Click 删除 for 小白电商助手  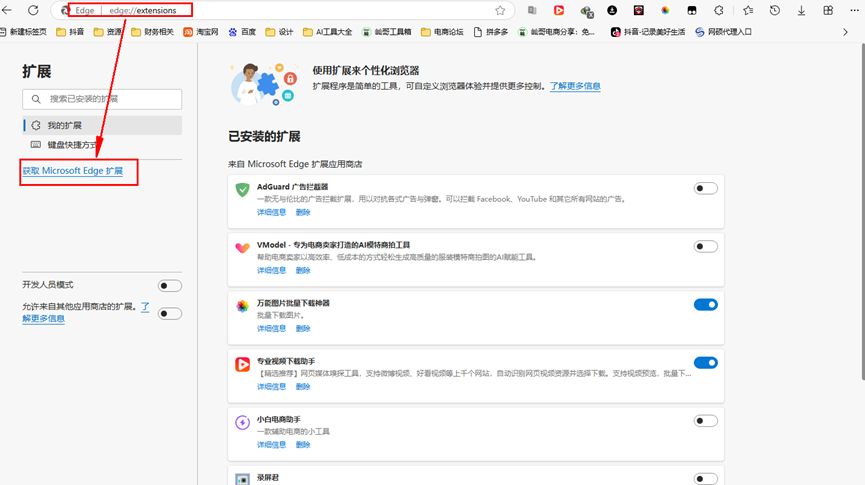coord(303,445)
